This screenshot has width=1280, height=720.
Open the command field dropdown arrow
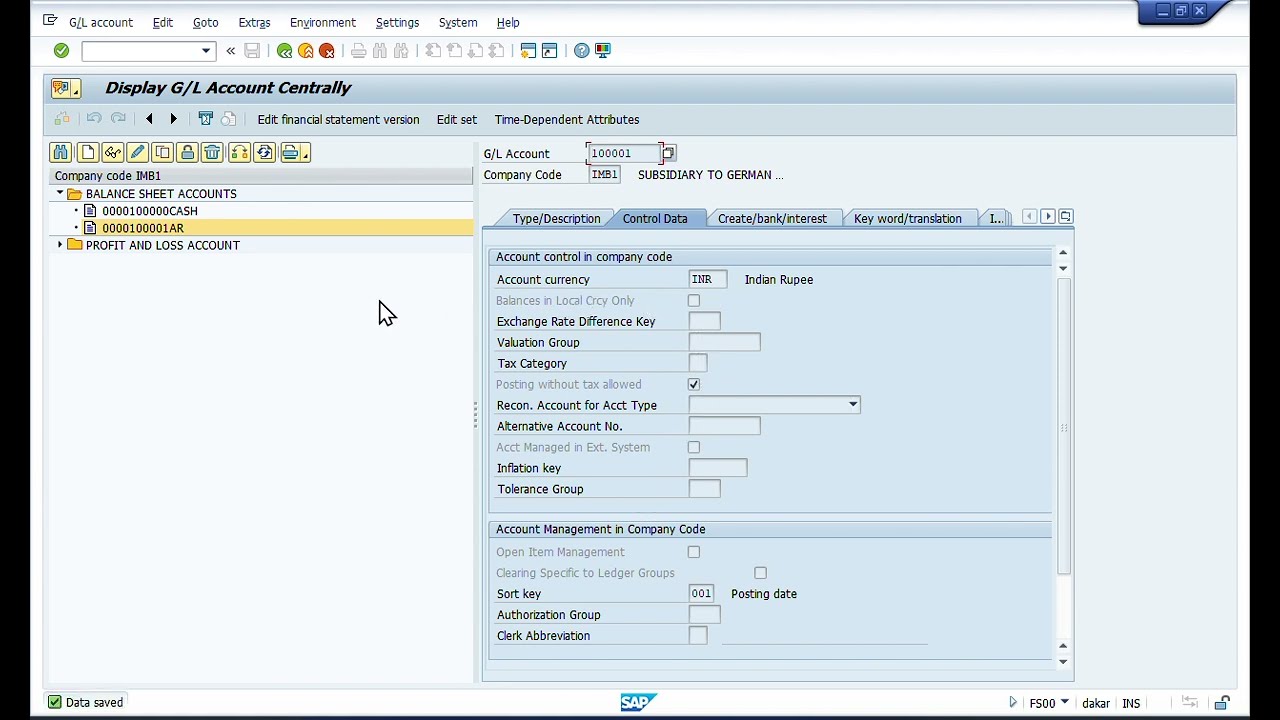click(206, 51)
